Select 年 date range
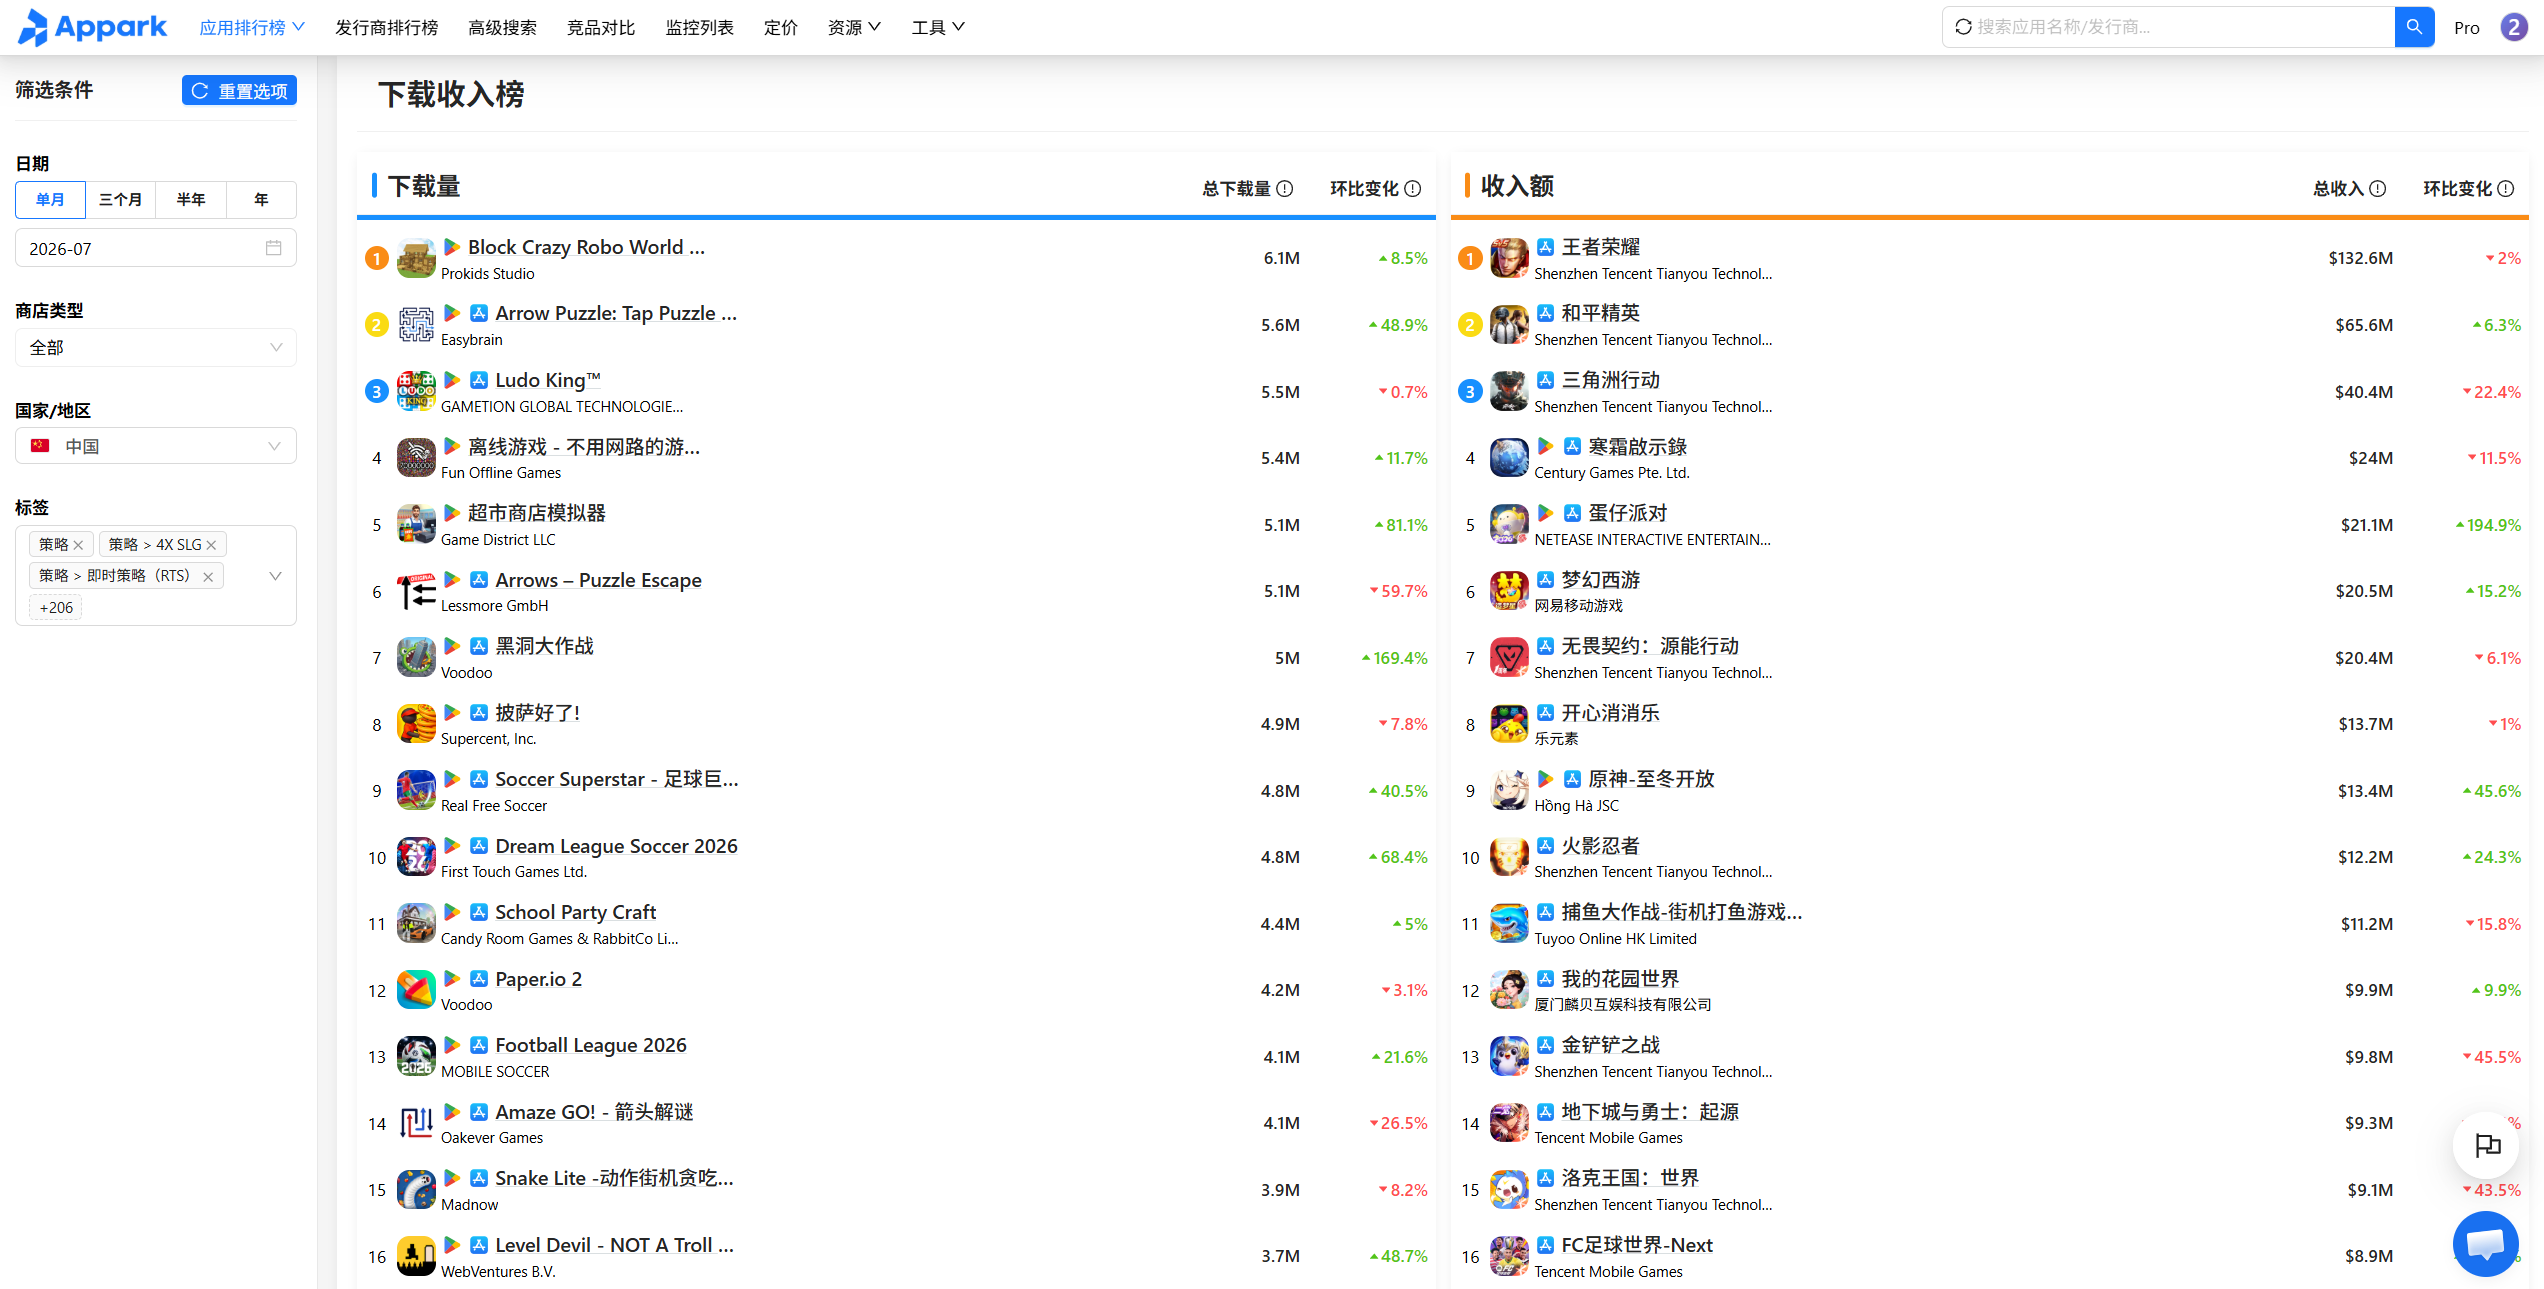Screen dimensions: 2544x1289 click(x=261, y=199)
